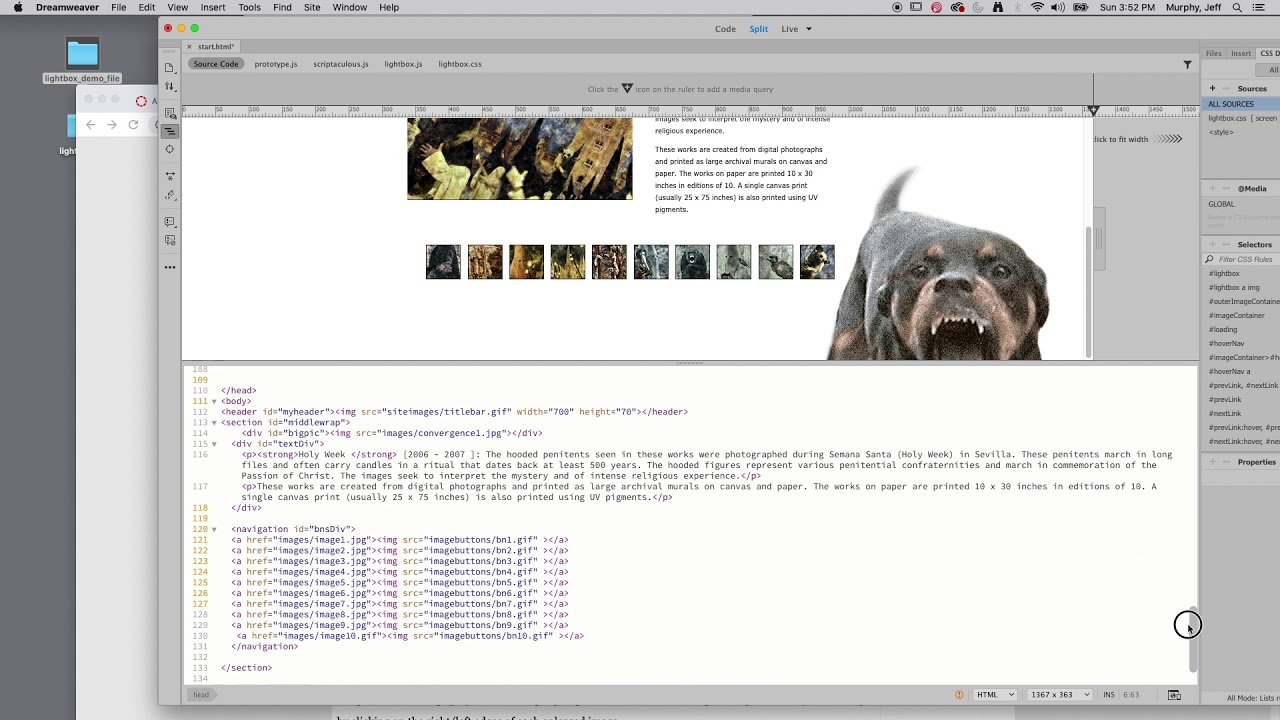Click the first thumbnail in the image strip
The height and width of the screenshot is (720, 1280).
tap(443, 262)
